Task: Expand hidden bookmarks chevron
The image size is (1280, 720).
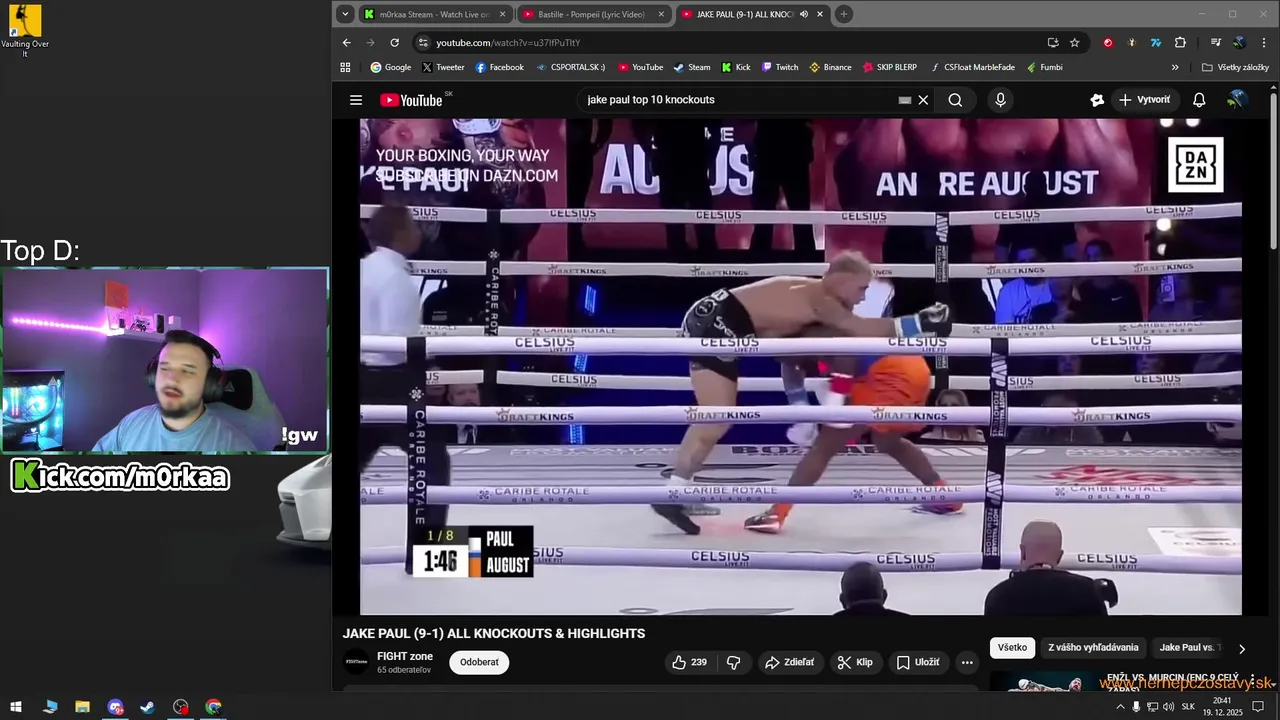Action: pyautogui.click(x=1175, y=67)
